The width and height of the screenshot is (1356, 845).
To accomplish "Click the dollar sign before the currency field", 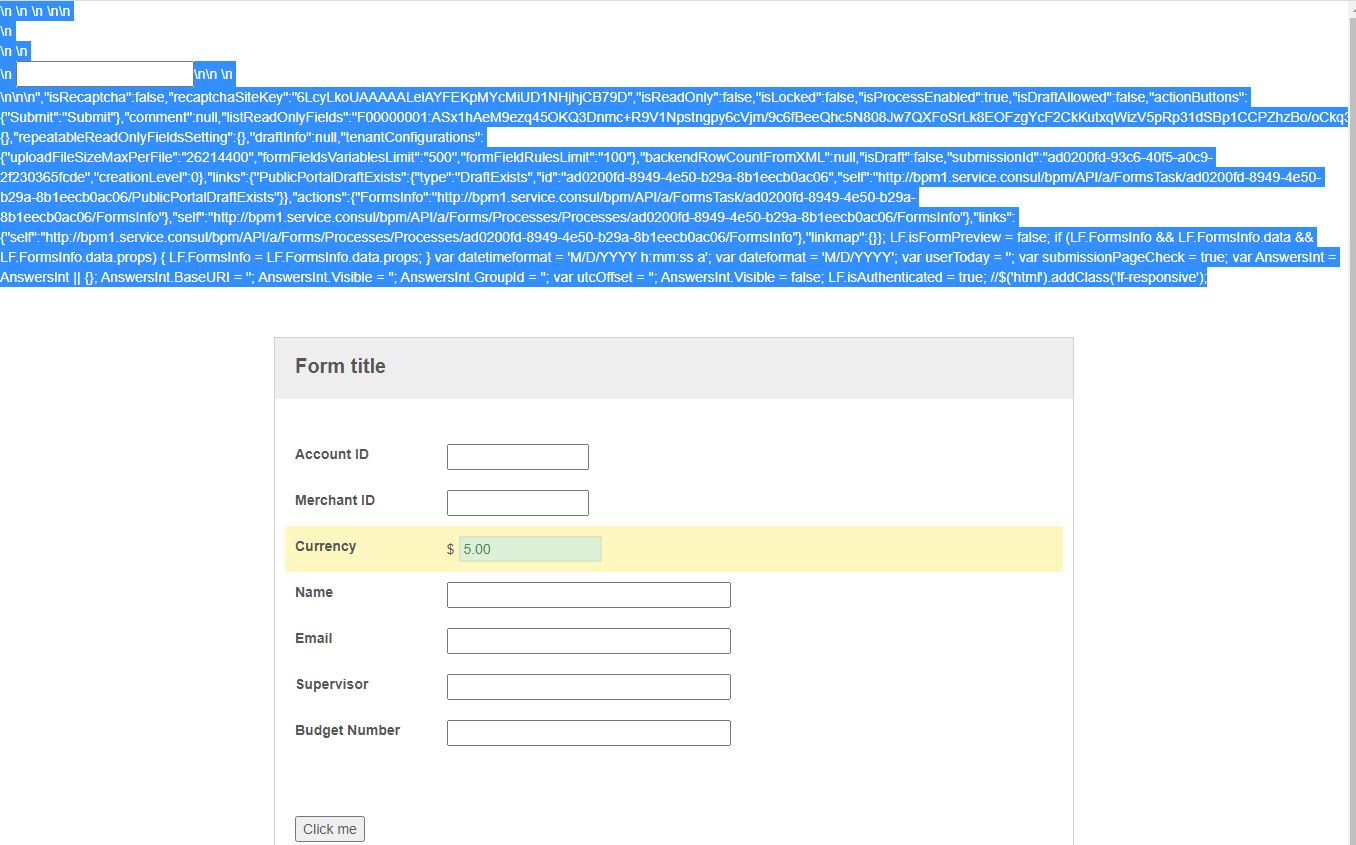I will tap(451, 549).
